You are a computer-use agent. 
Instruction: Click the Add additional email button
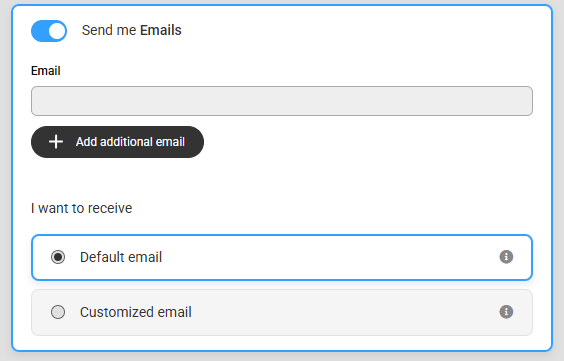117,142
